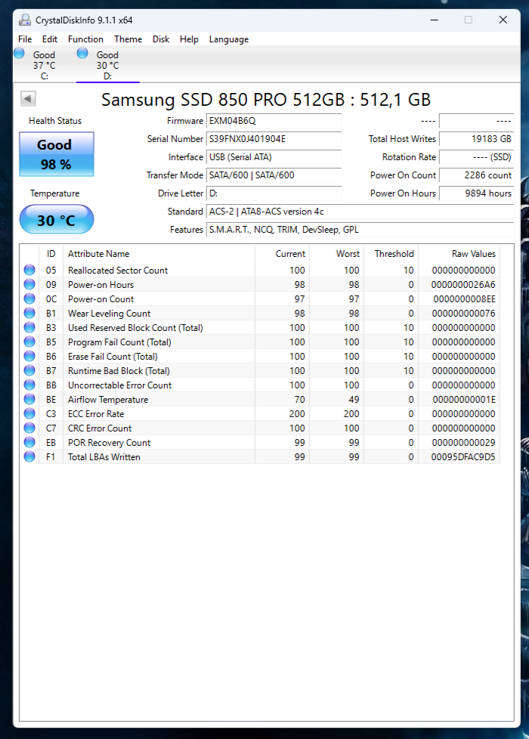529x739 pixels.
Task: Select the CRC Error Count attribute name
Action: 99,428
